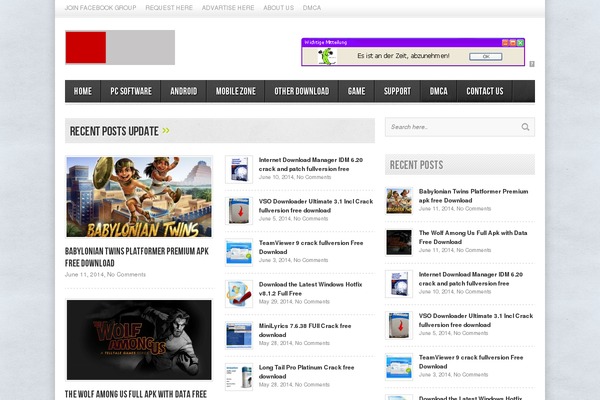Open VSO Downloader Ultimate 3.1 post in middle list
This screenshot has width=600, height=400.
click(316, 206)
